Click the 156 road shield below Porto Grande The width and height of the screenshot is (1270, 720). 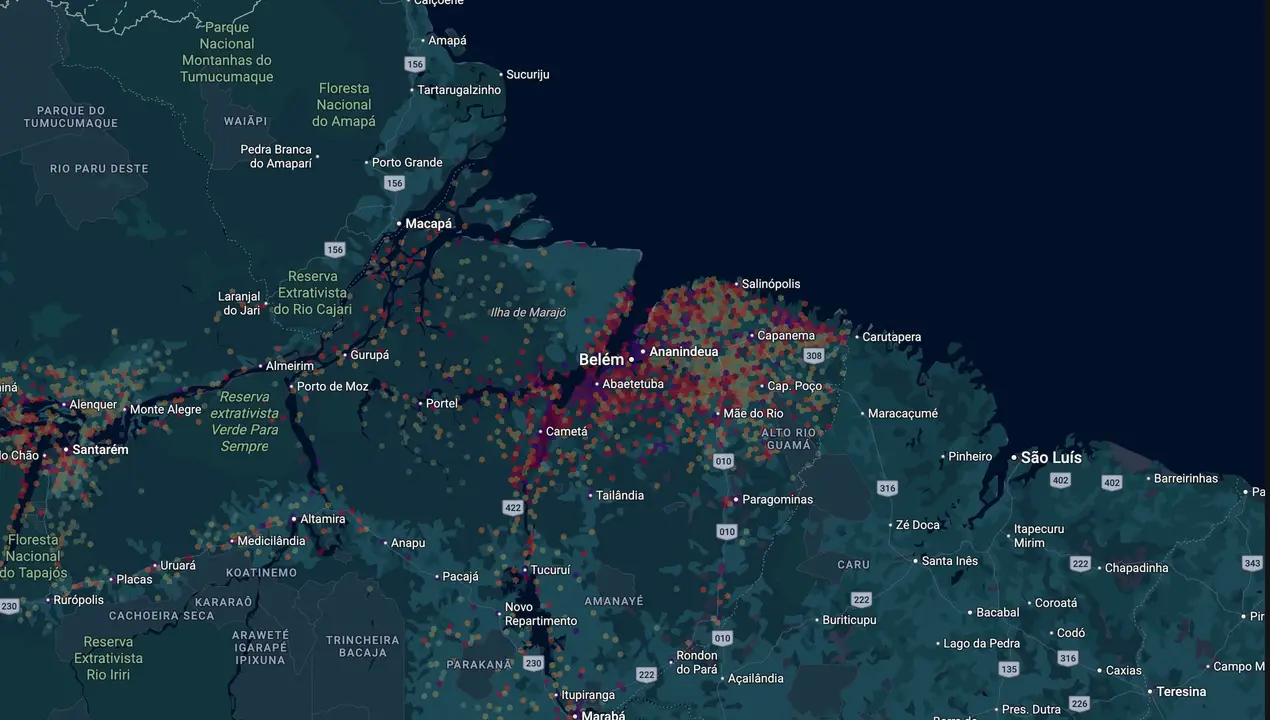point(395,183)
